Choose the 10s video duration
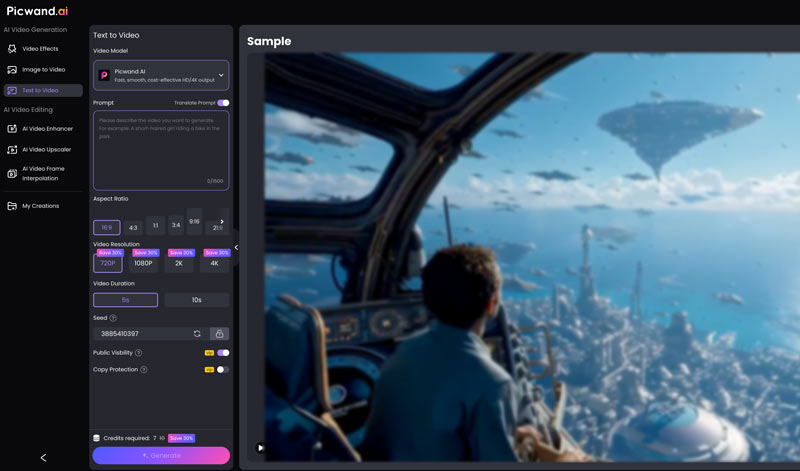800x471 pixels. point(196,300)
